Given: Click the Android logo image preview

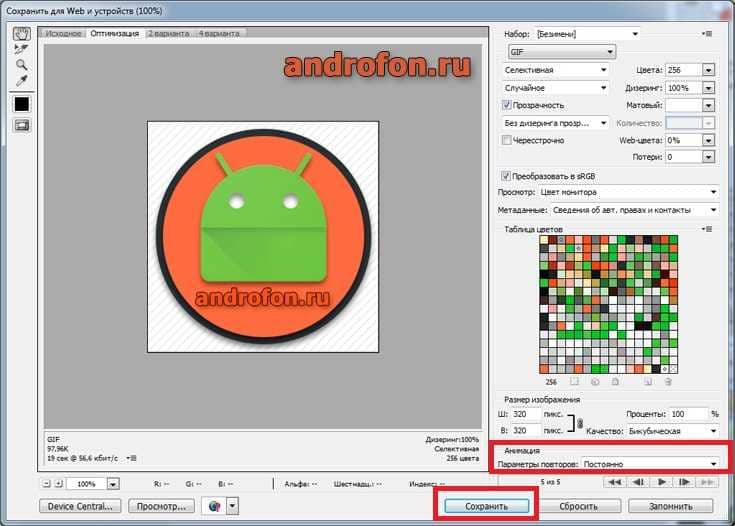Looking at the screenshot, I should [263, 237].
